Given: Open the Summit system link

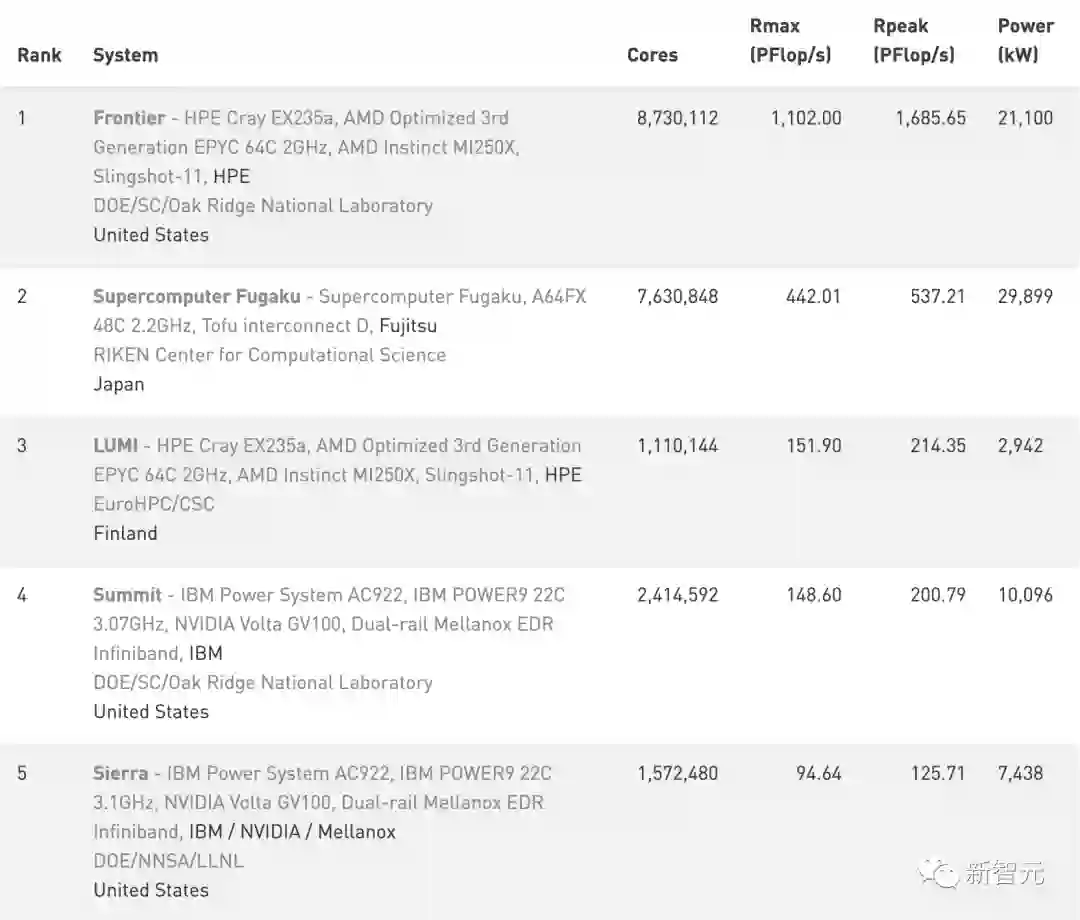Looking at the screenshot, I should pyautogui.click(x=127, y=595).
